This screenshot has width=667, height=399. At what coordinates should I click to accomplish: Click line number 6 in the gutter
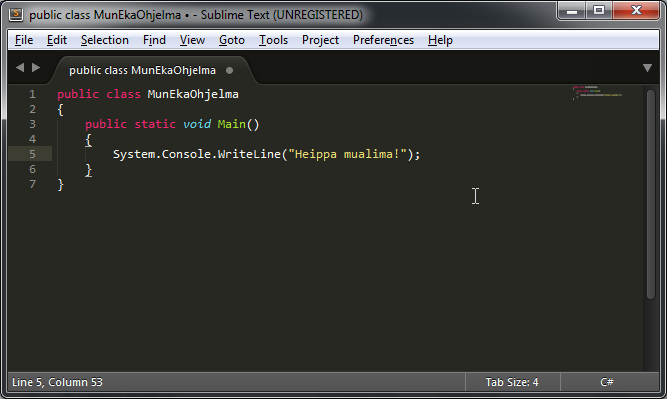coord(32,169)
